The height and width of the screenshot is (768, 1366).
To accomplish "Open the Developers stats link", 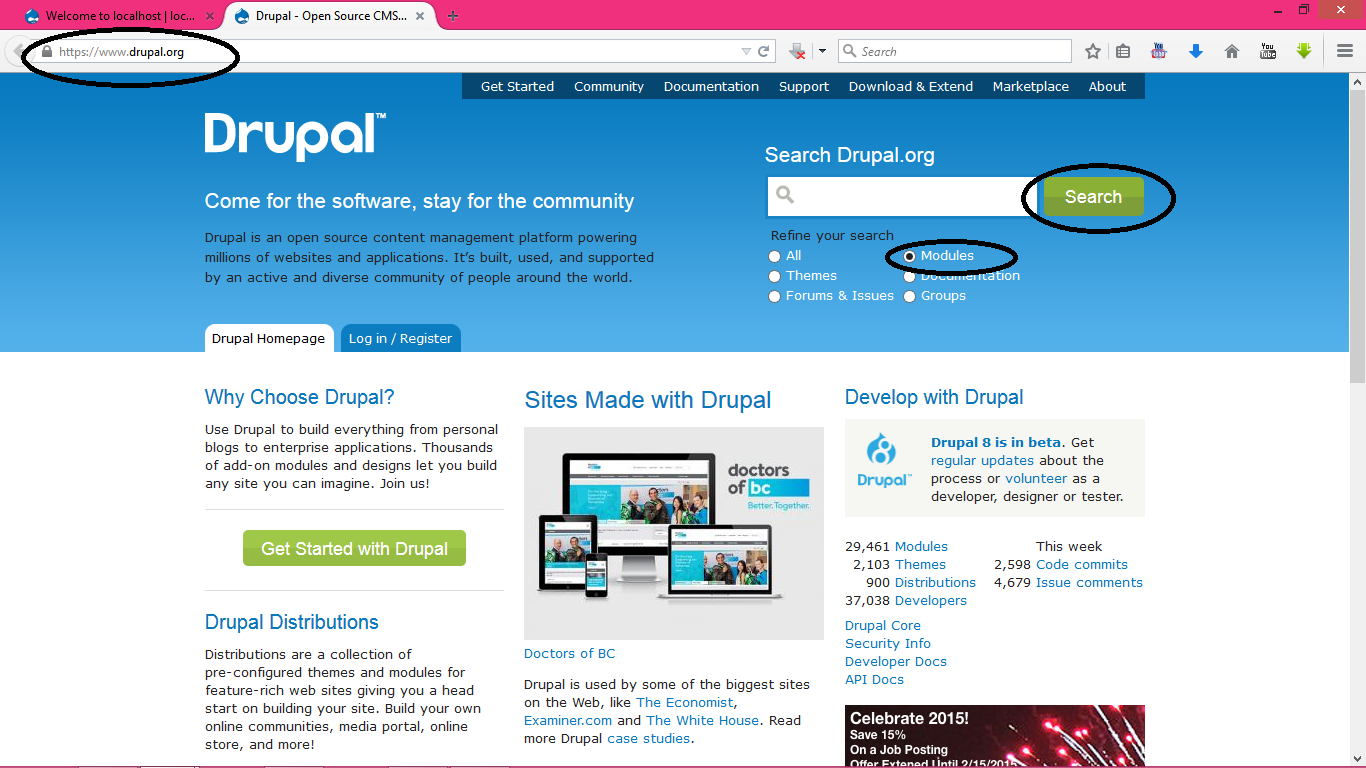I will tap(931, 600).
